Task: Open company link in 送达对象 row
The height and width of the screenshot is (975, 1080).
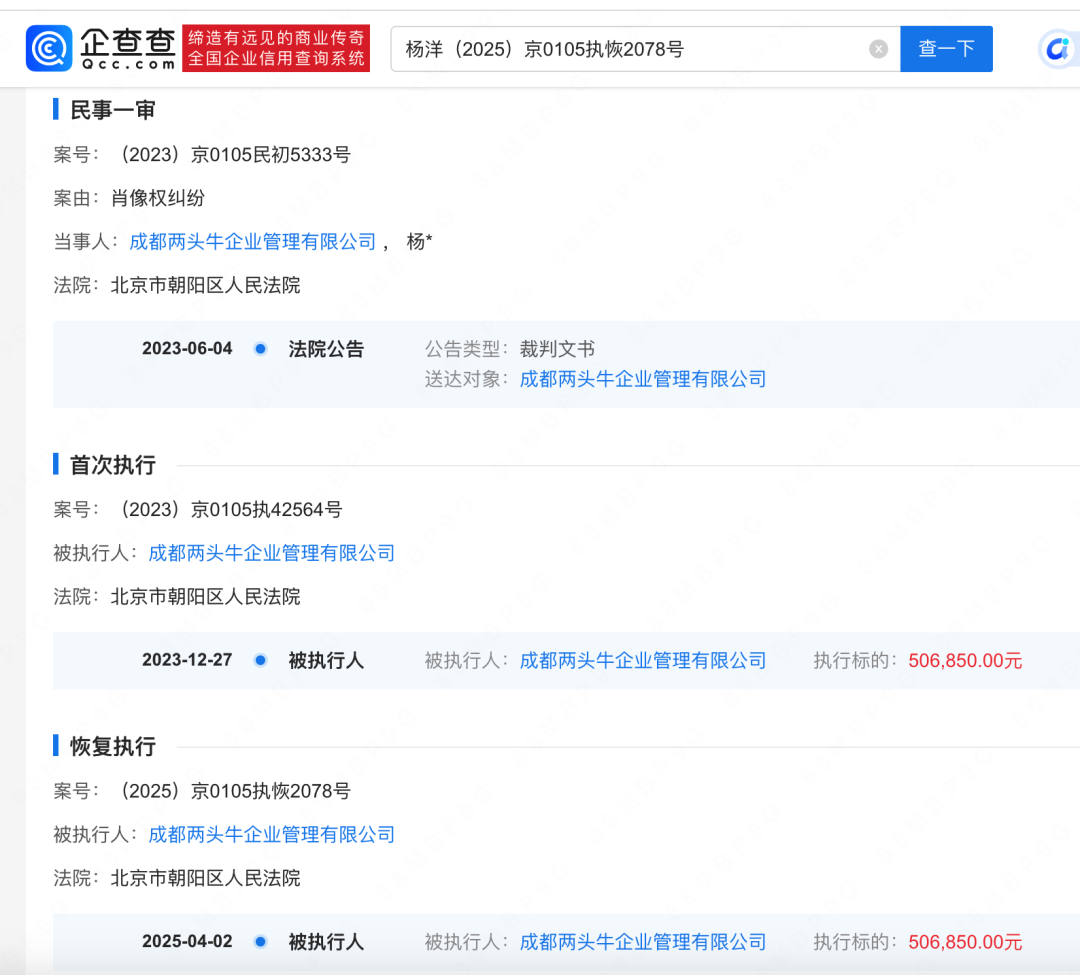Action: coord(643,379)
